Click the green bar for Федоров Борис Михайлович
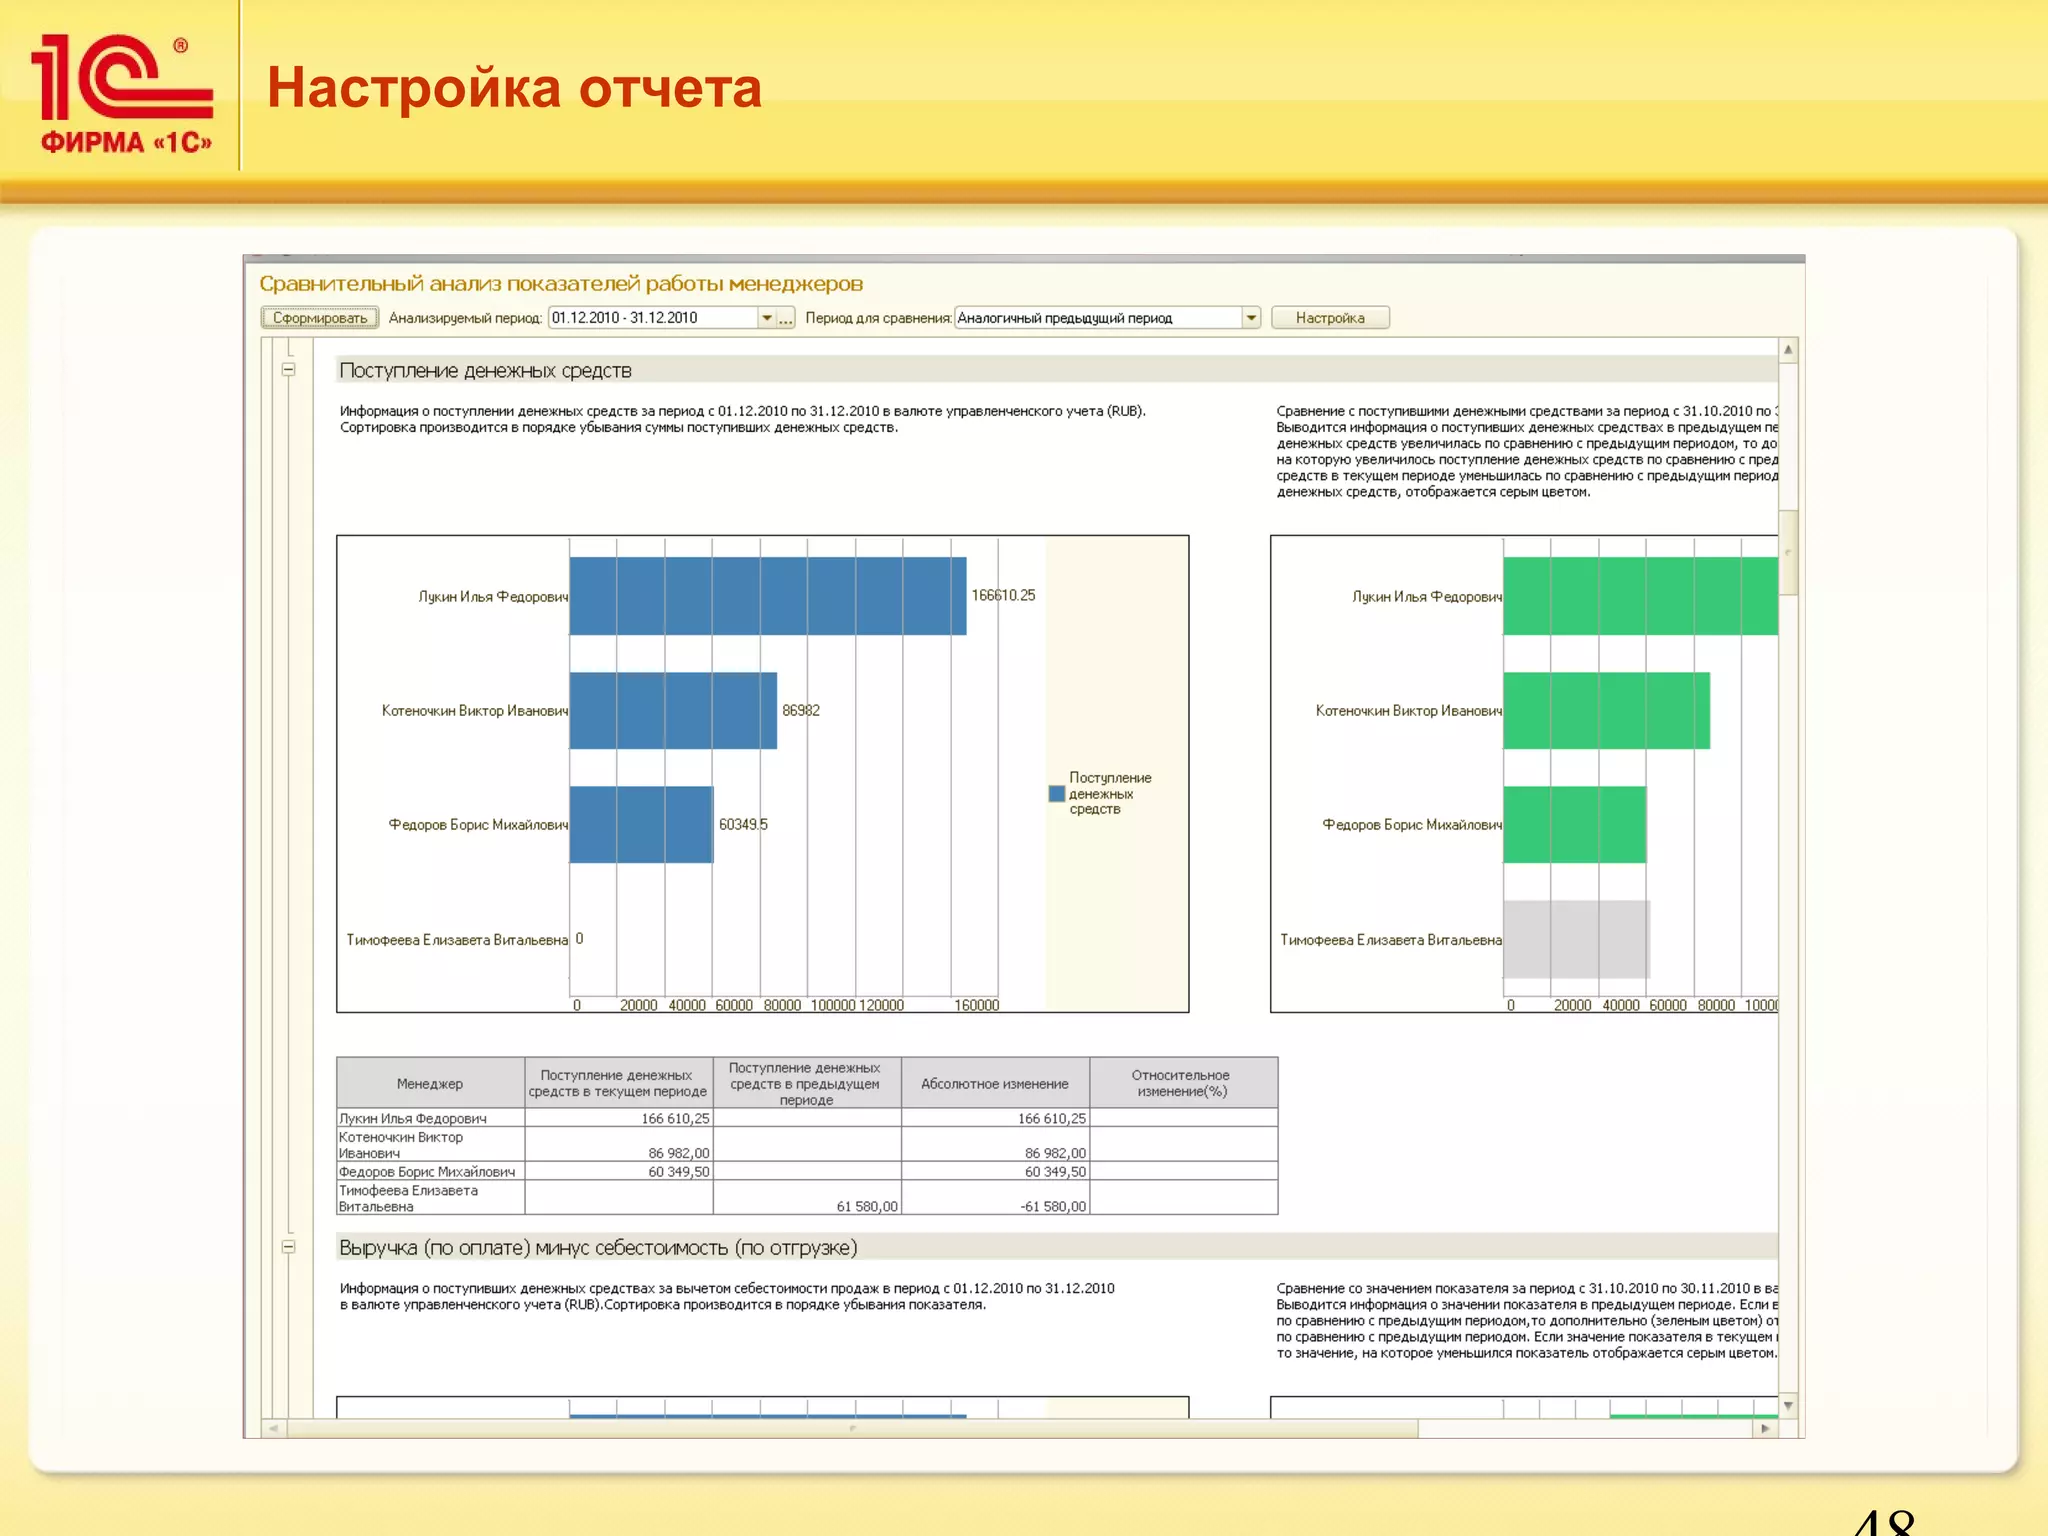Screen dimensions: 2048x1536 (1574, 825)
